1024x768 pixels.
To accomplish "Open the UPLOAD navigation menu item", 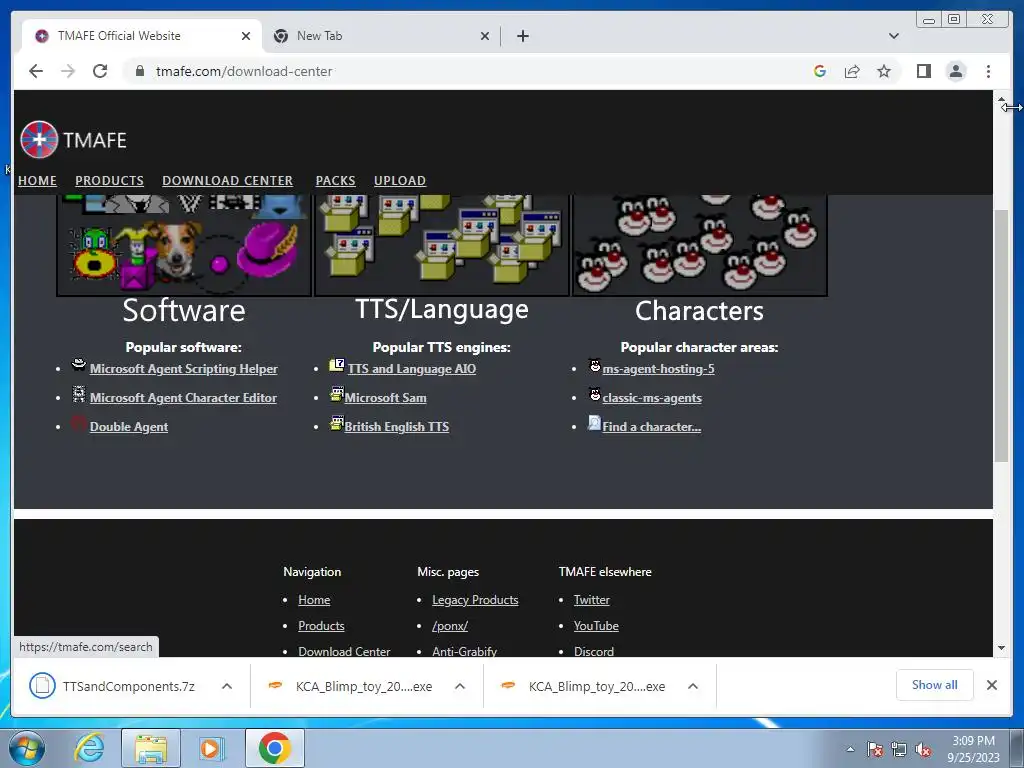I will coord(400,181).
